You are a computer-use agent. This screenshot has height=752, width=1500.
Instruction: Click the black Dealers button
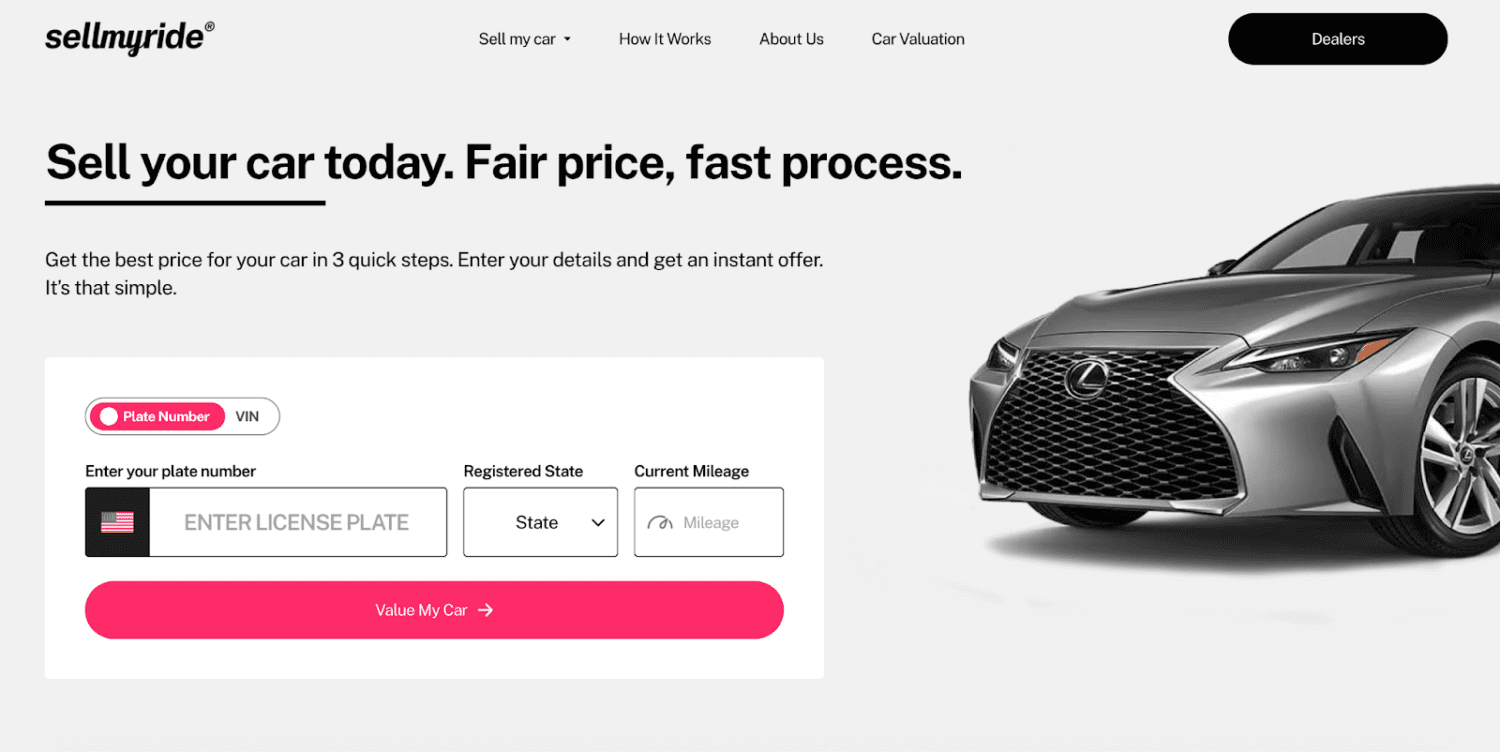(1338, 39)
